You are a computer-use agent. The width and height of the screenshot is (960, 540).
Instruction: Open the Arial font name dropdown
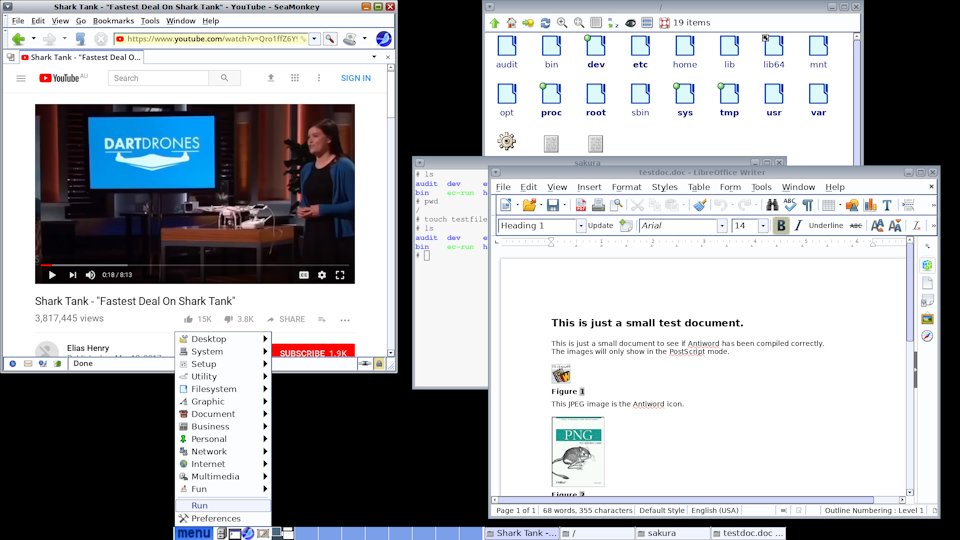click(x=722, y=225)
